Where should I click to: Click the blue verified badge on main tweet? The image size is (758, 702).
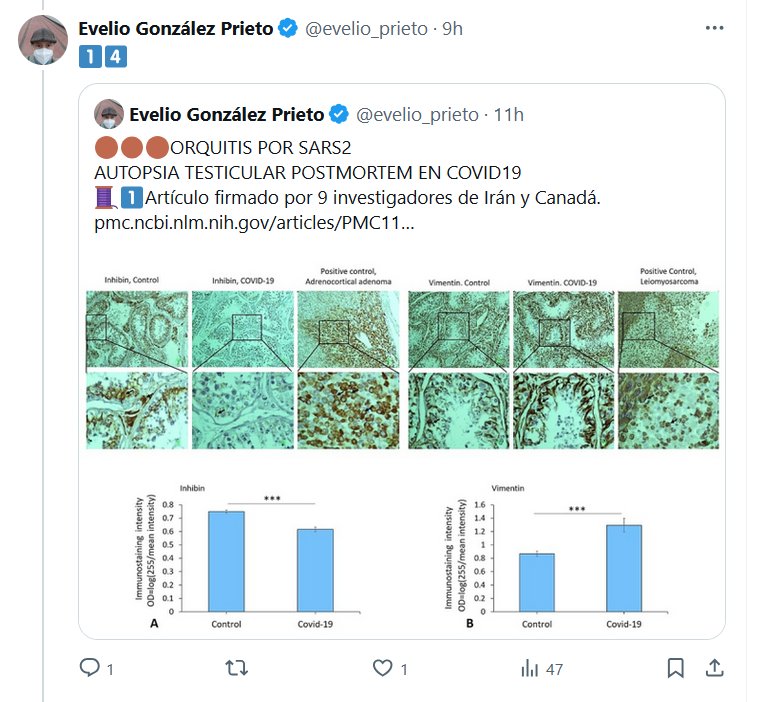(287, 29)
